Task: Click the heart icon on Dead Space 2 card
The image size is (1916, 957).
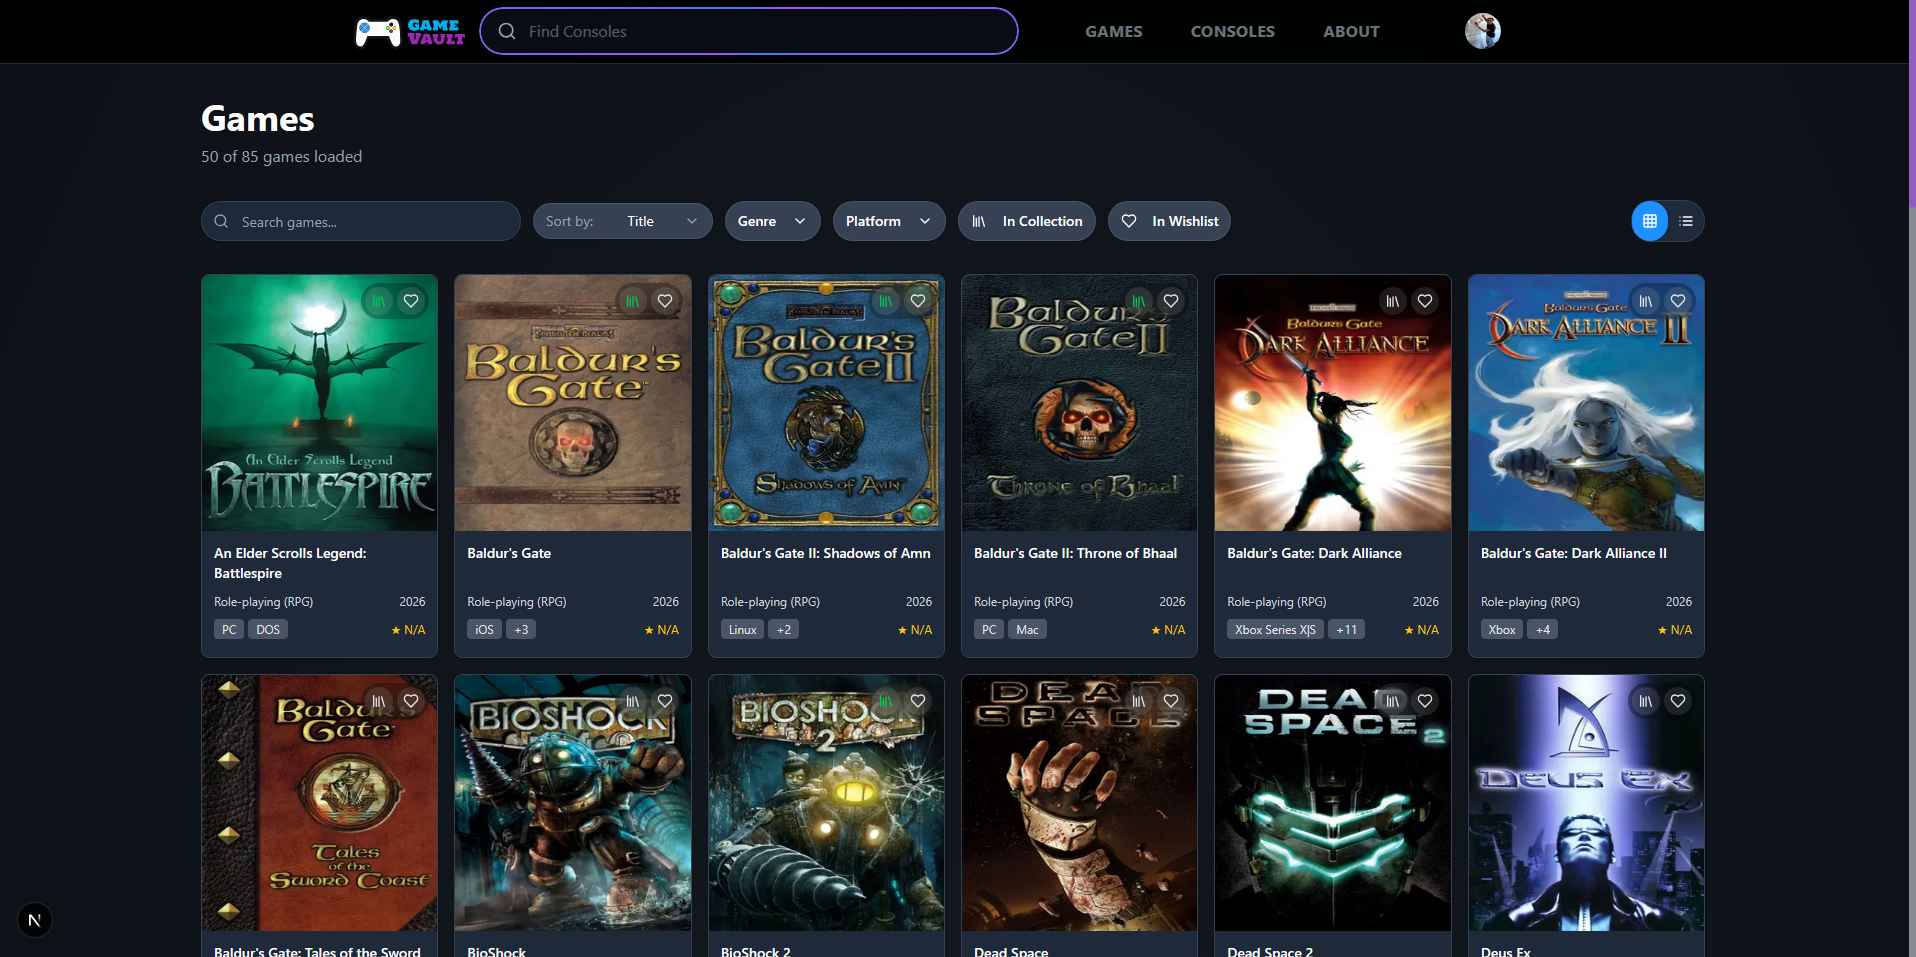Action: pos(1424,700)
